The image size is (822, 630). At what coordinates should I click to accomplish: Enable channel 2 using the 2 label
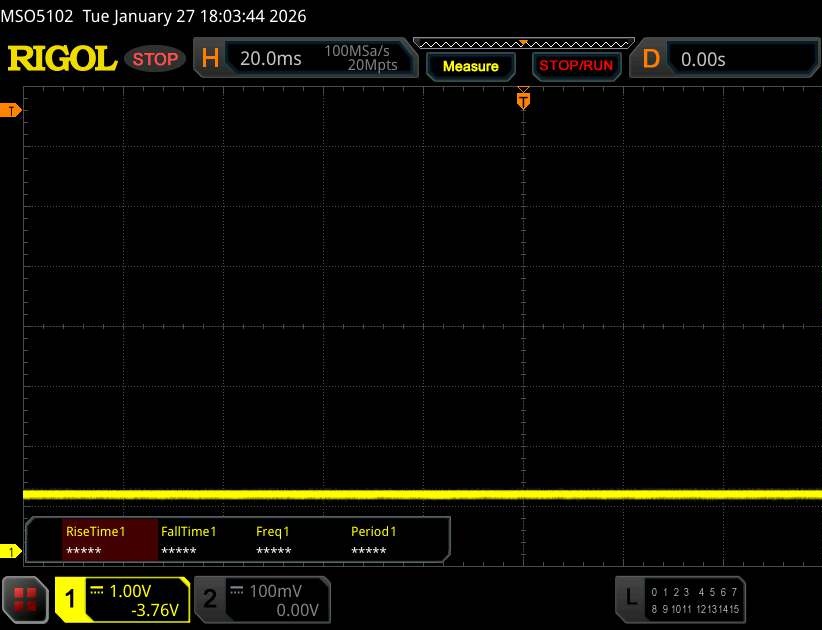tap(210, 599)
